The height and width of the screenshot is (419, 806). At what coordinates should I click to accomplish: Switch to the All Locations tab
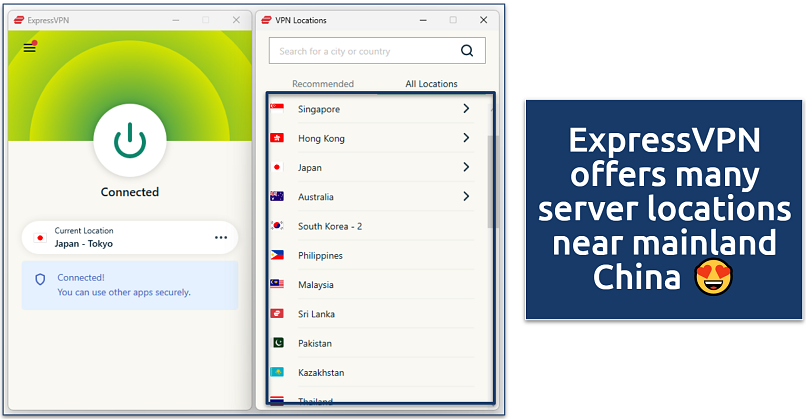tap(431, 84)
